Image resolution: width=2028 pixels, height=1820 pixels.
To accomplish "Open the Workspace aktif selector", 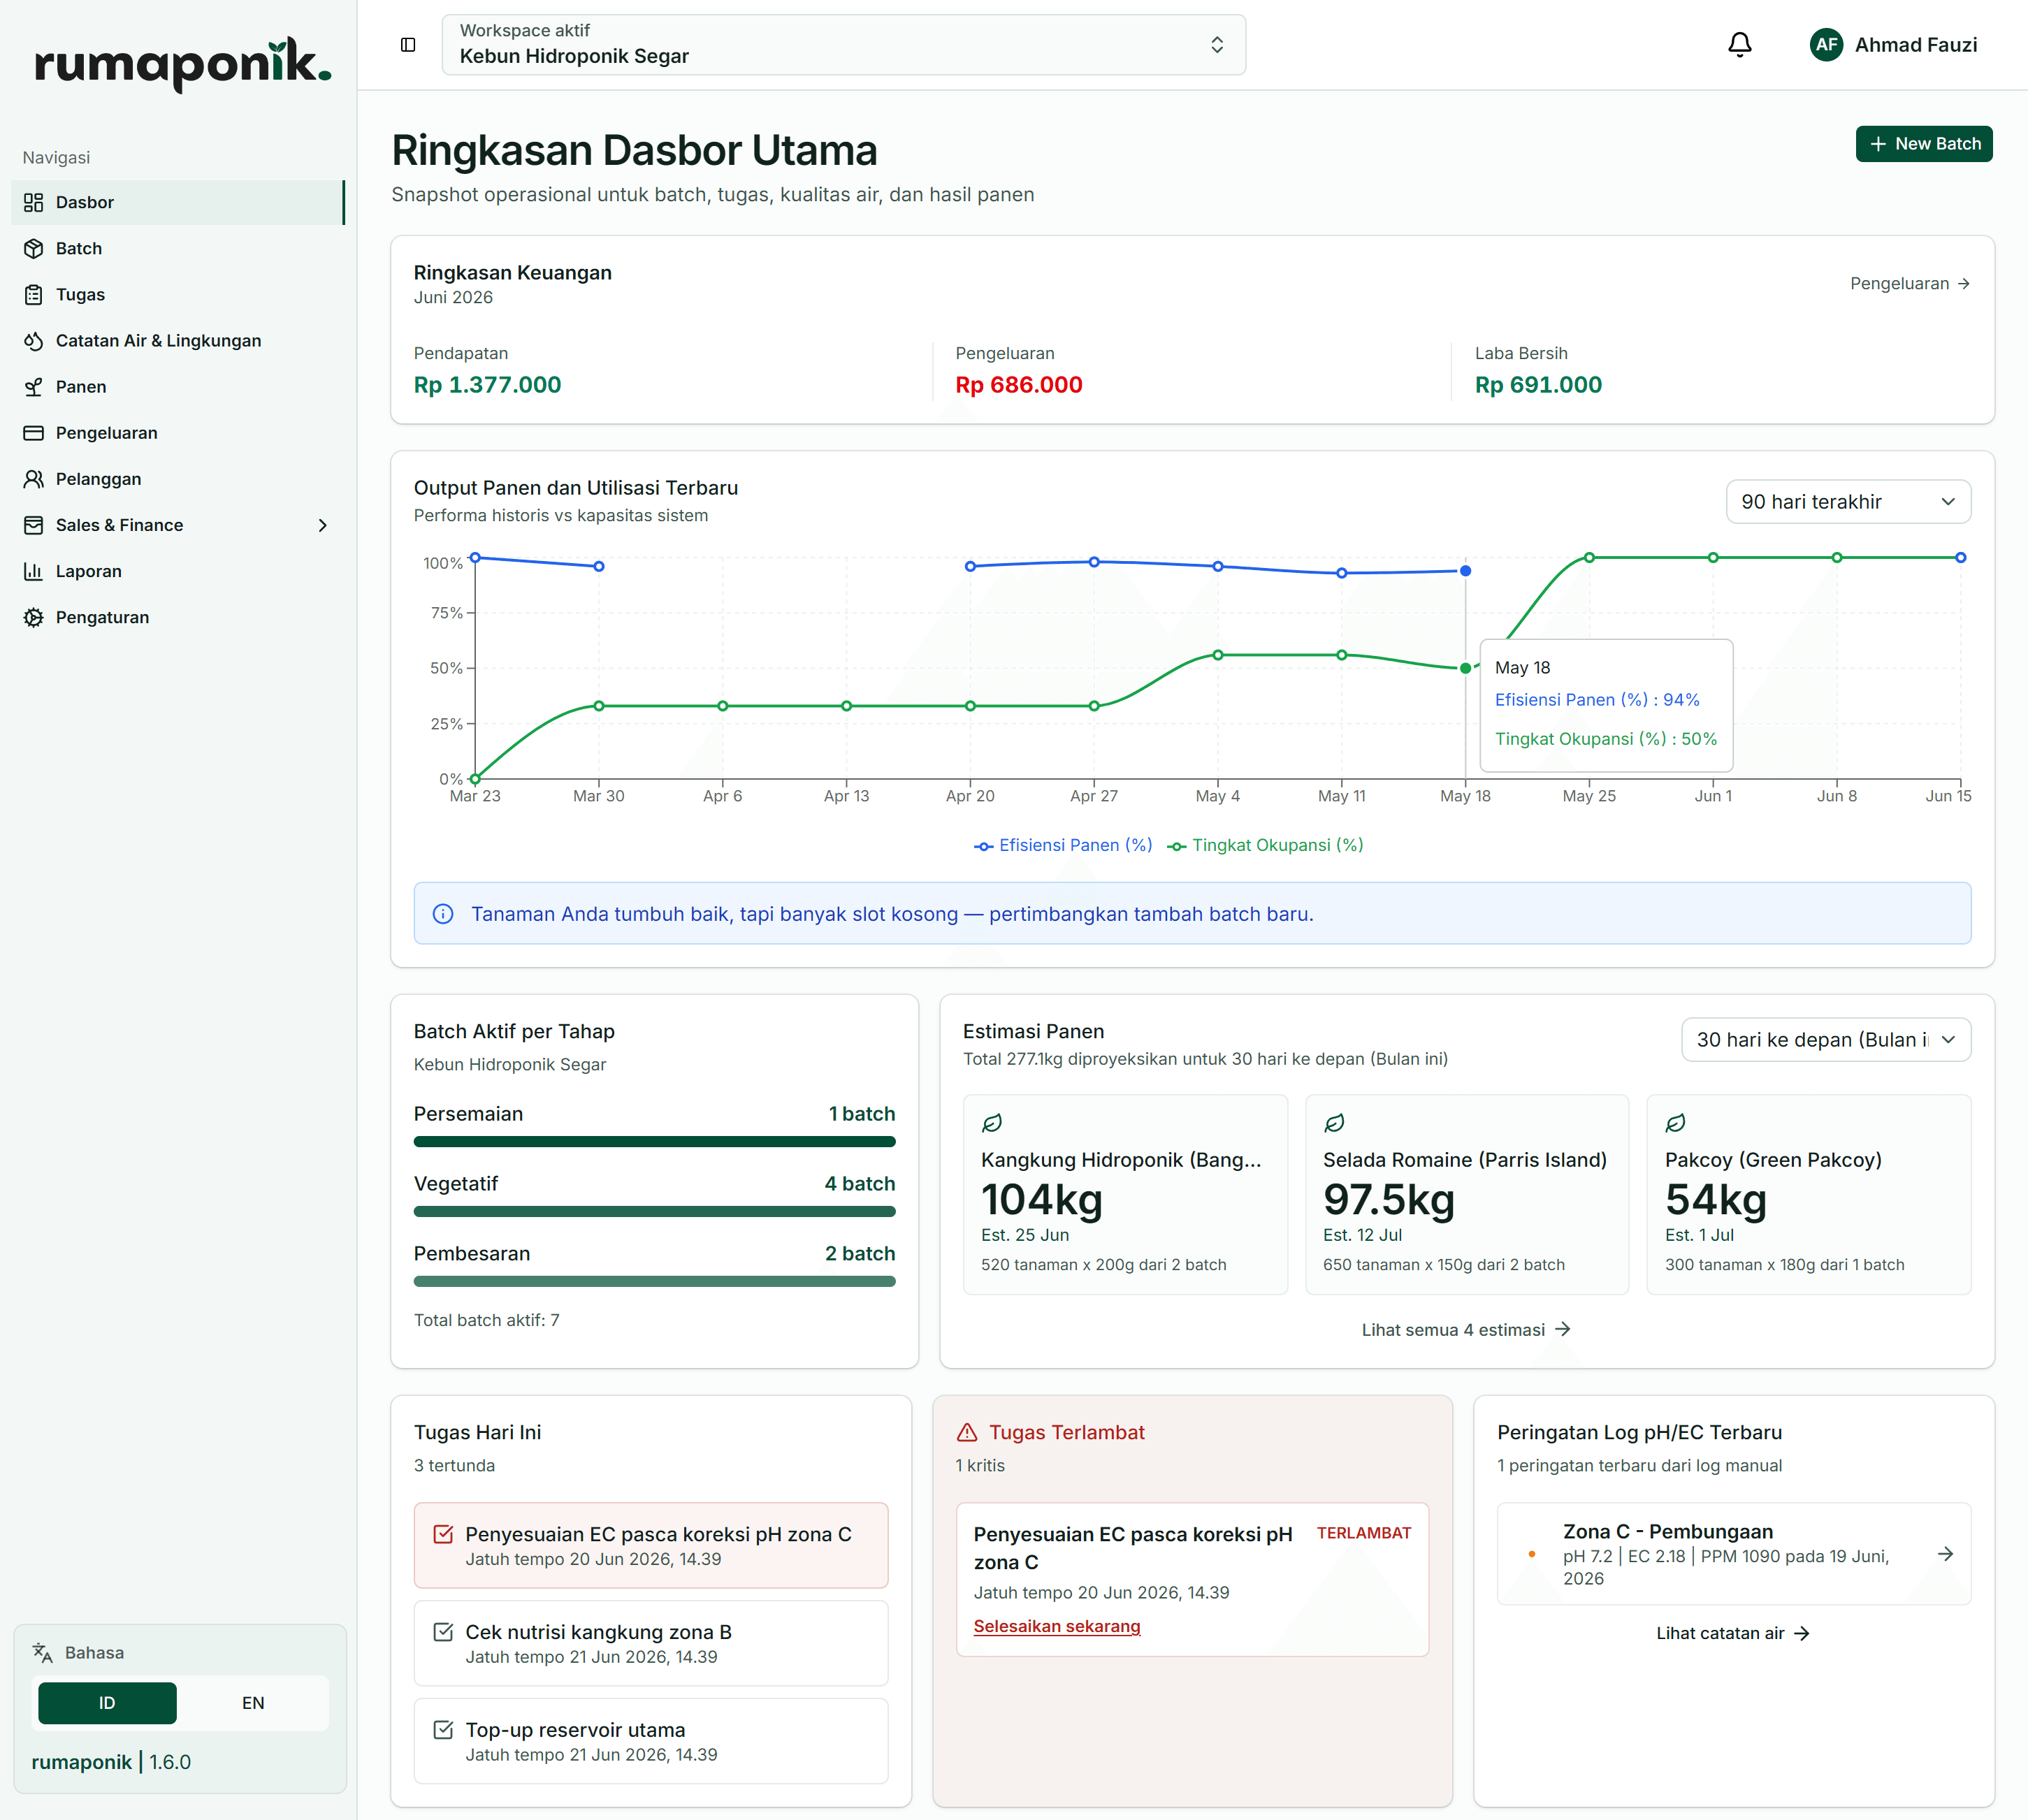I will coord(843,45).
